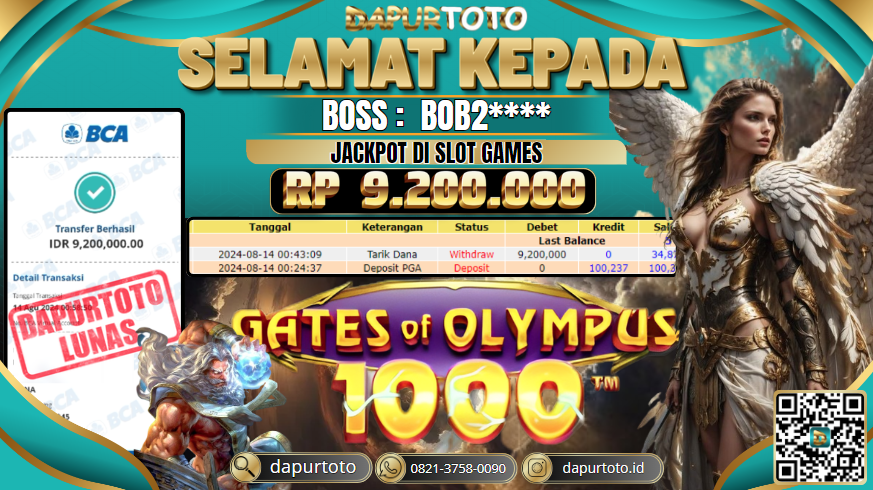The image size is (873, 490).
Task: Select the Tanggal column header
Action: coord(269,227)
